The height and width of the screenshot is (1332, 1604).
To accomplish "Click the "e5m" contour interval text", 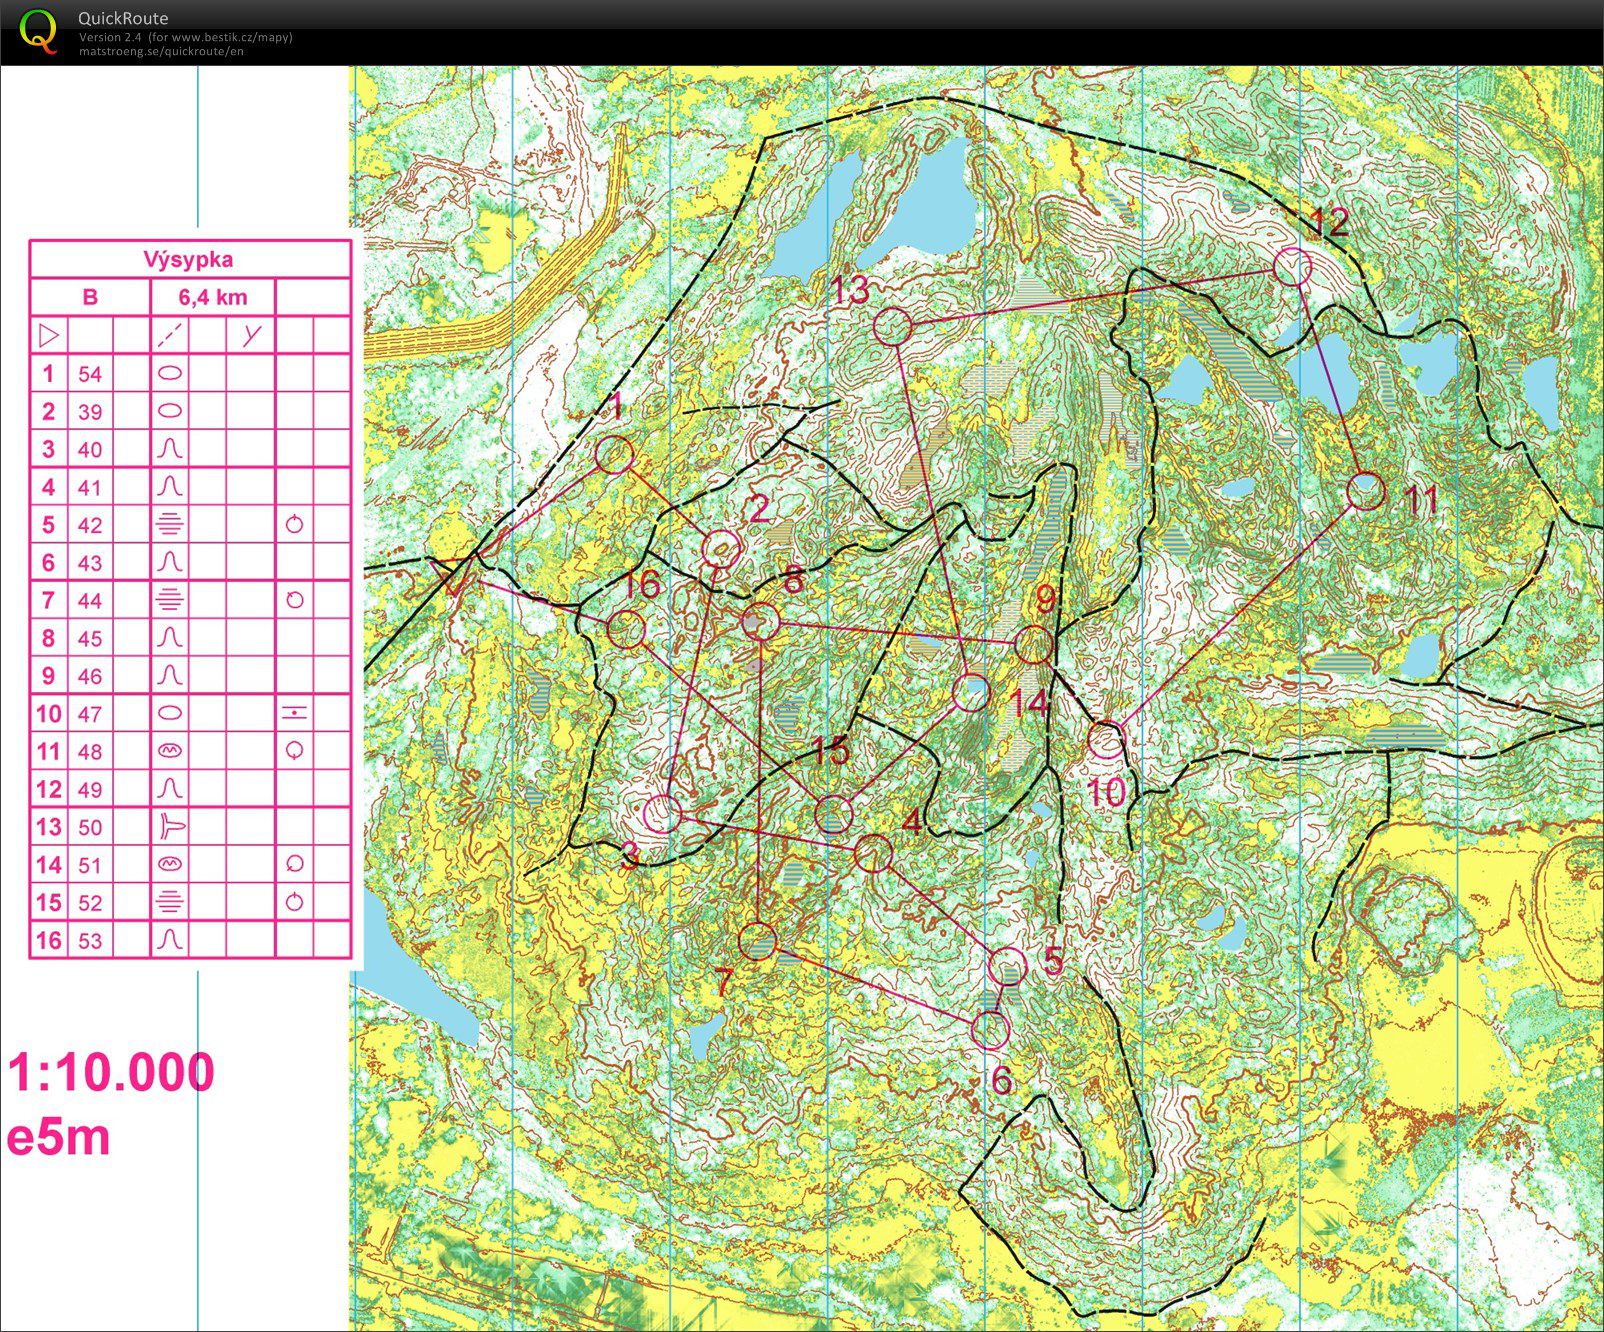I will point(58,1138).
